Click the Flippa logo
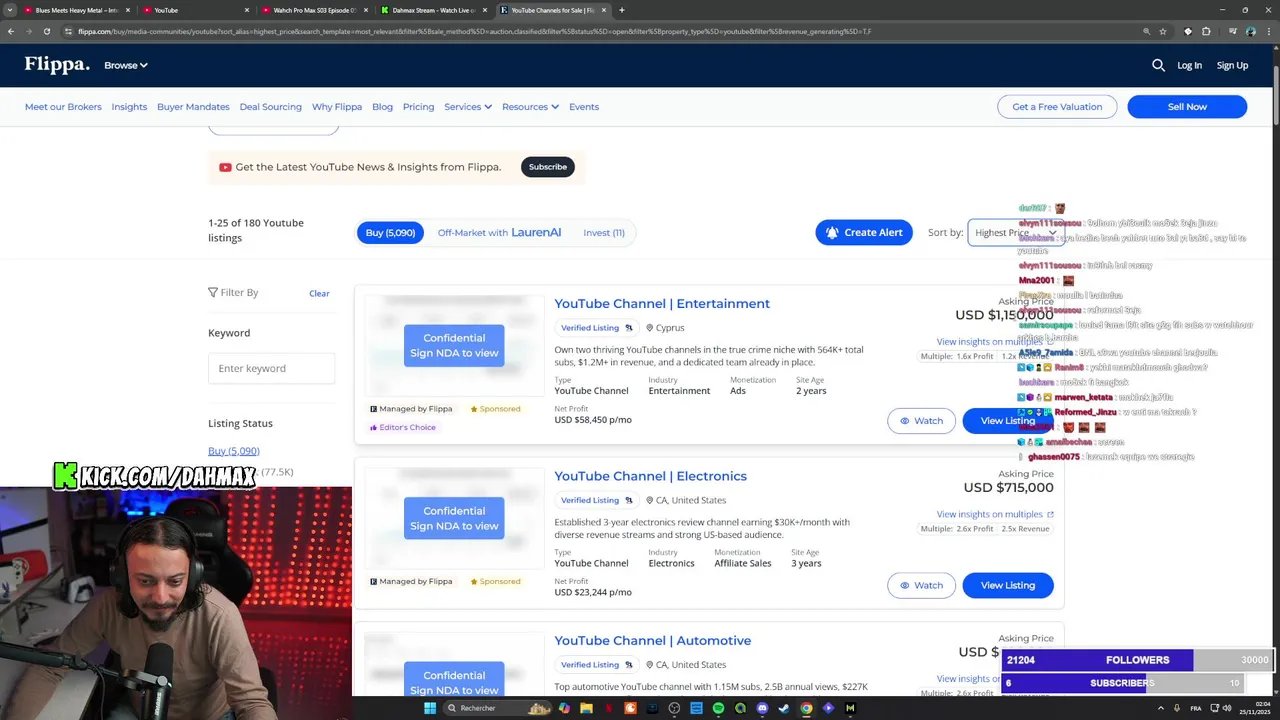 pos(57,65)
